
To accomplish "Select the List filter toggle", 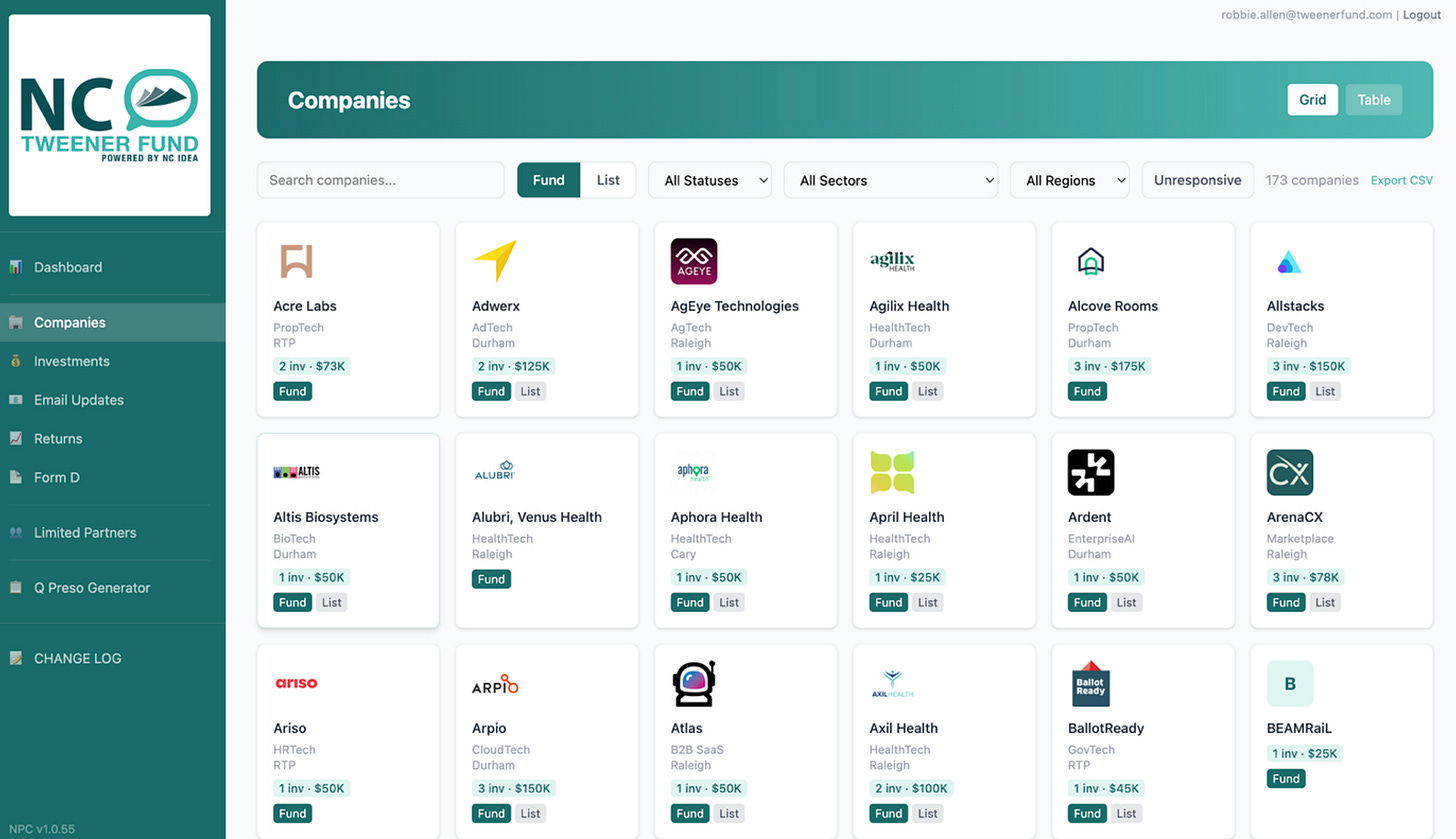I will click(x=608, y=180).
